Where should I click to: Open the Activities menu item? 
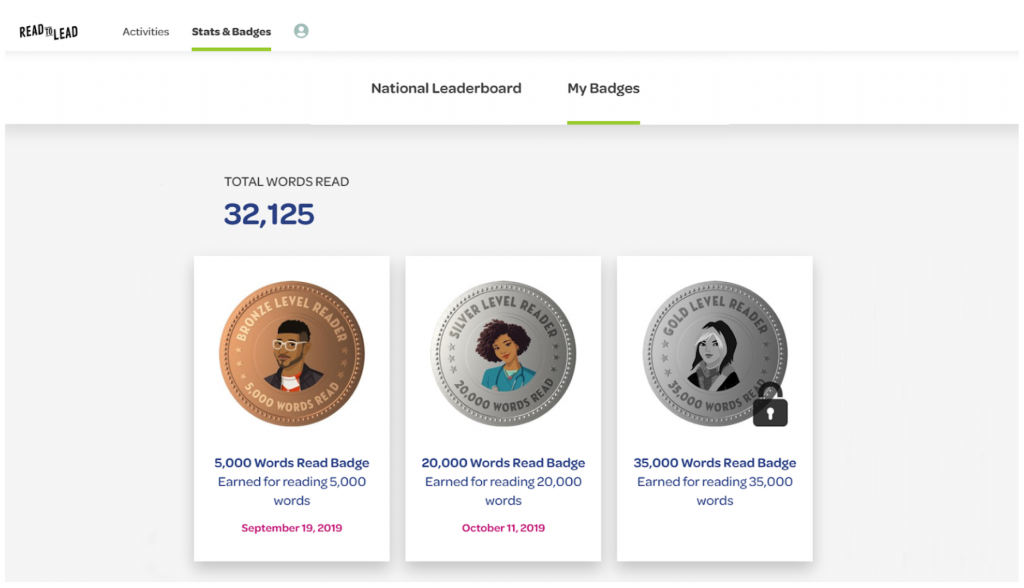coord(146,31)
